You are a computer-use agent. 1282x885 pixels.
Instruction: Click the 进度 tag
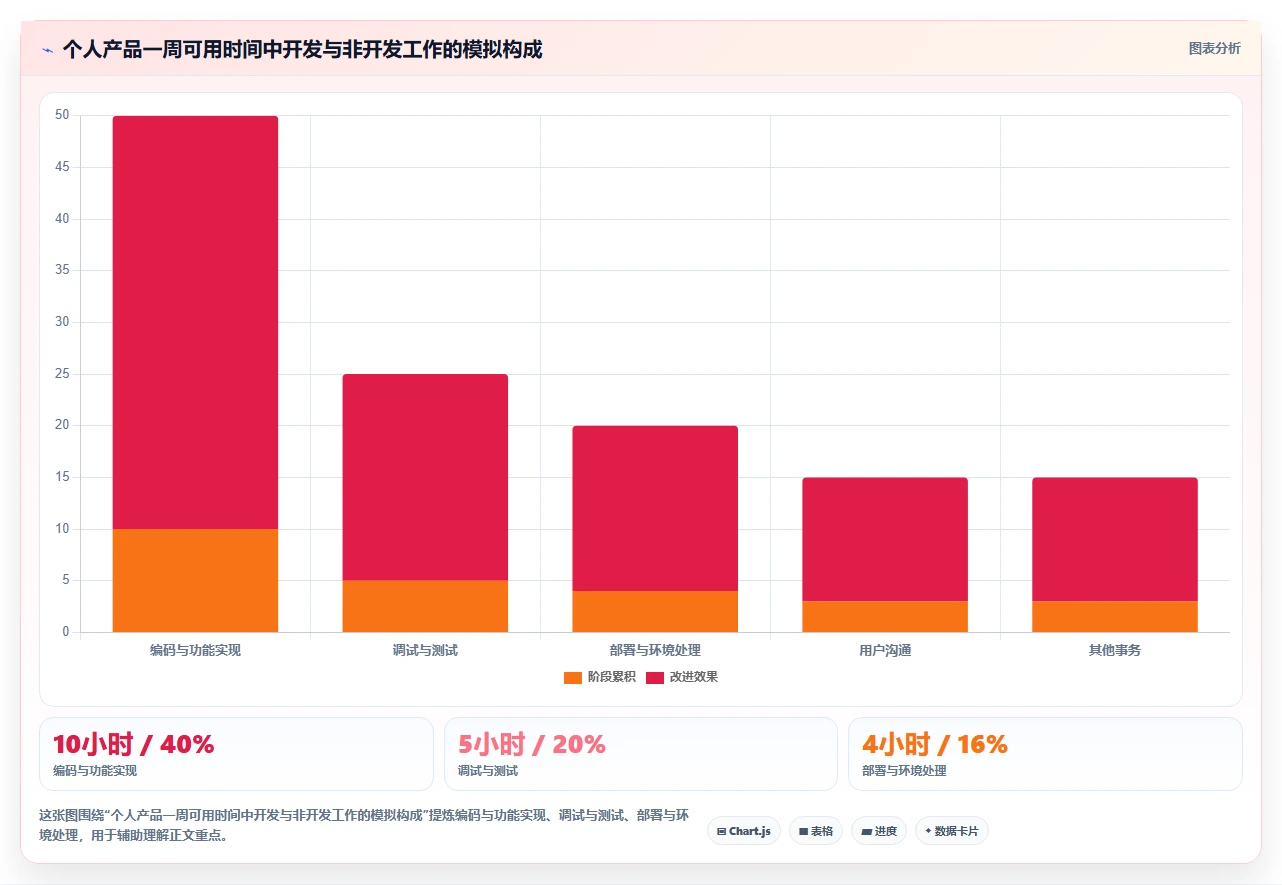pyautogui.click(x=879, y=831)
